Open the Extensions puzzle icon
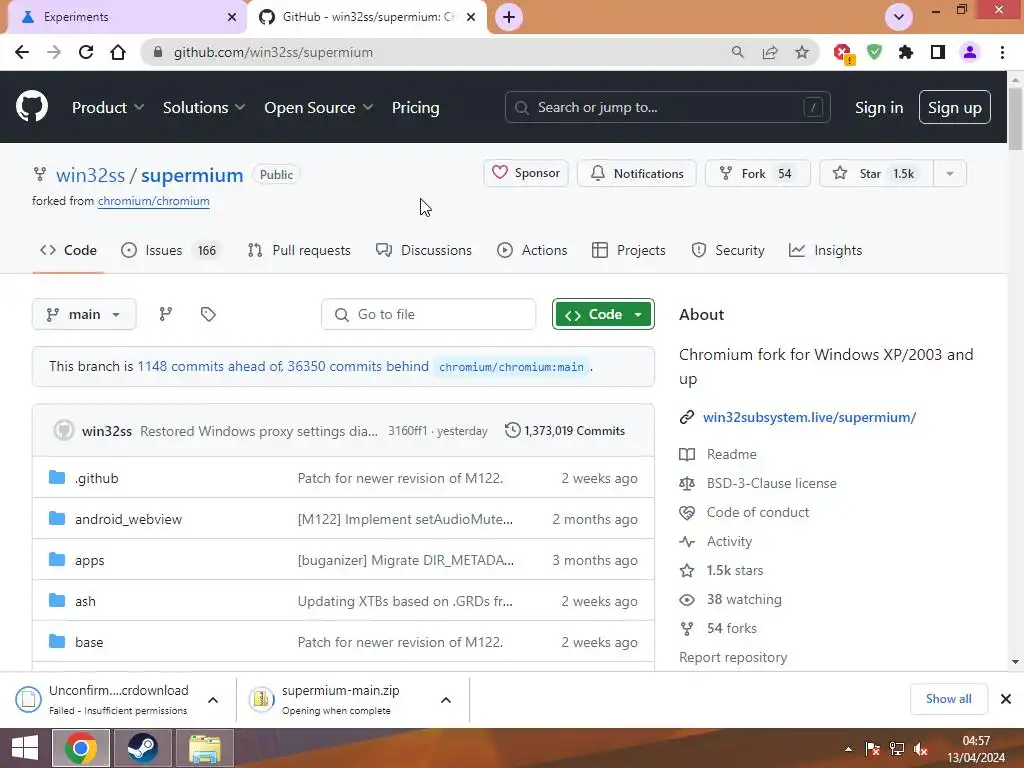 (x=906, y=52)
